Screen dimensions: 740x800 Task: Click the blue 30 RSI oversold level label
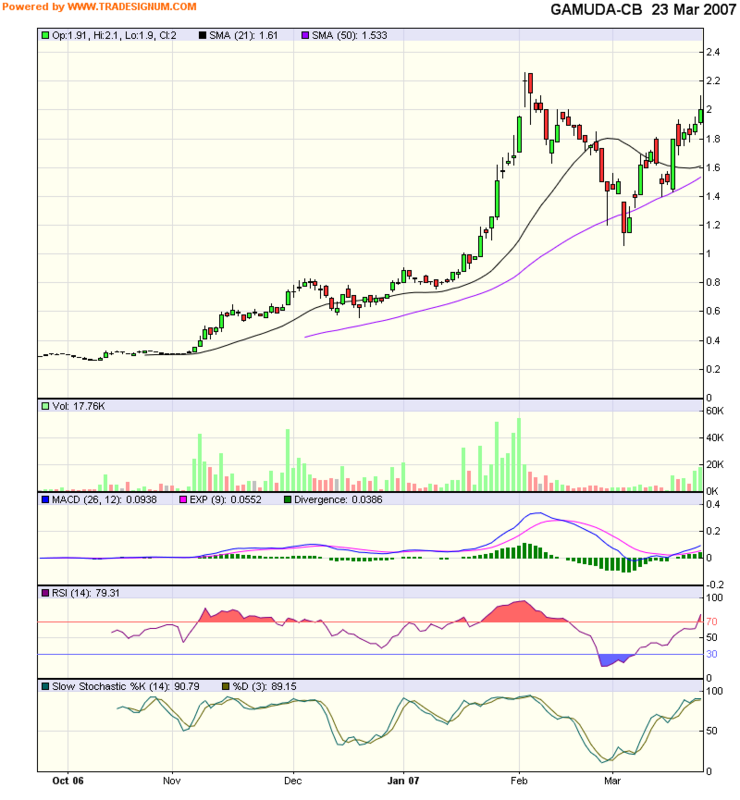click(711, 654)
